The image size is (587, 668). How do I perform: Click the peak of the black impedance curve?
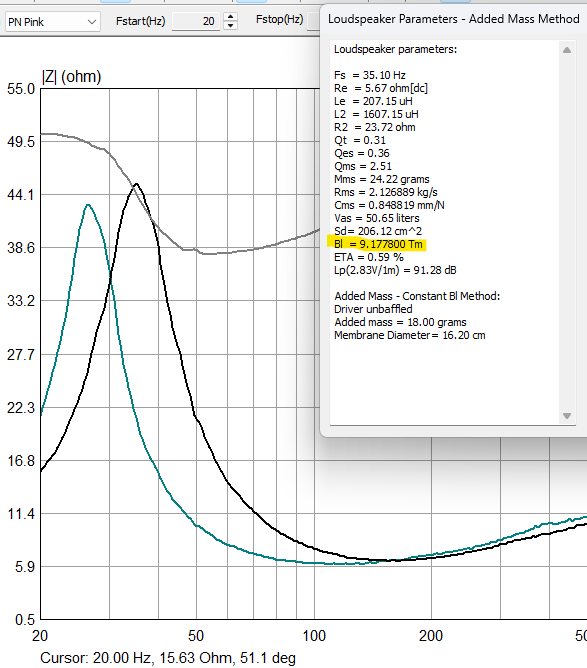click(136, 184)
